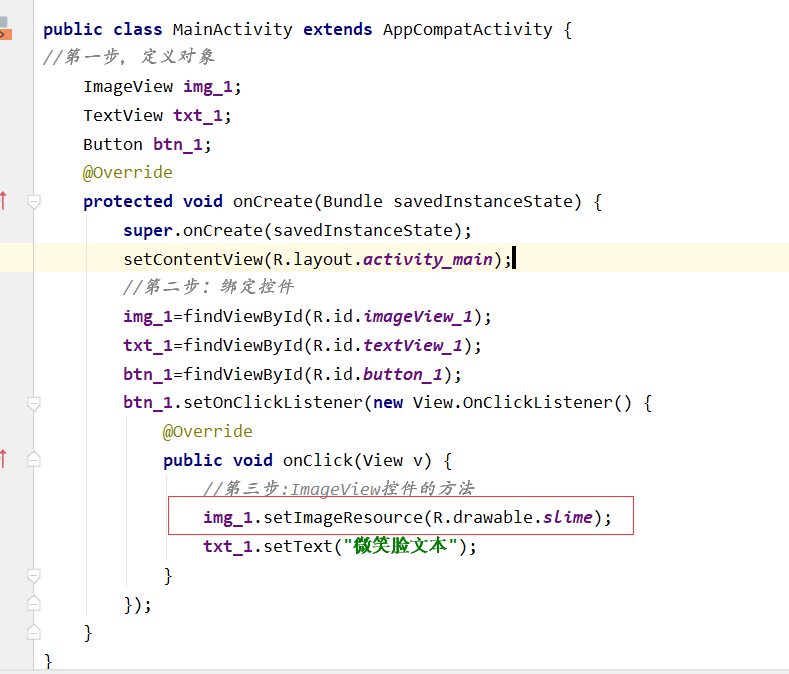
Task: Click the Button type declaration
Action: click(113, 144)
